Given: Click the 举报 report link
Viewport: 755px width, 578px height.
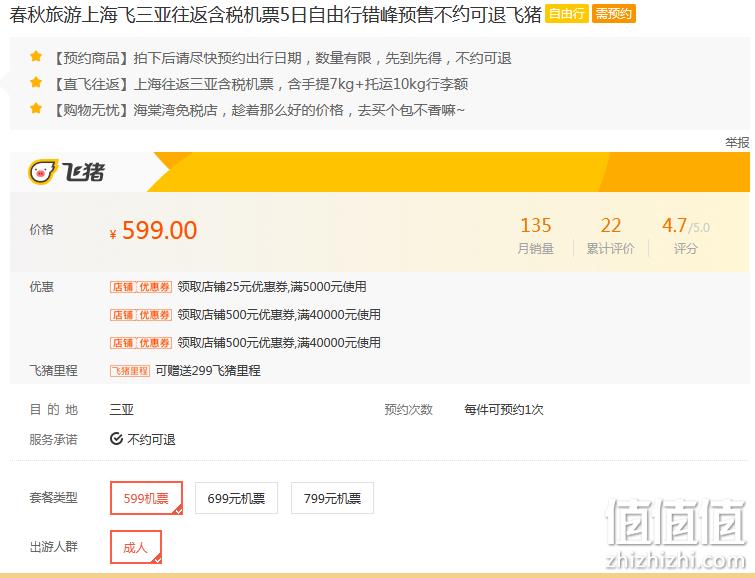Looking at the screenshot, I should (x=737, y=143).
